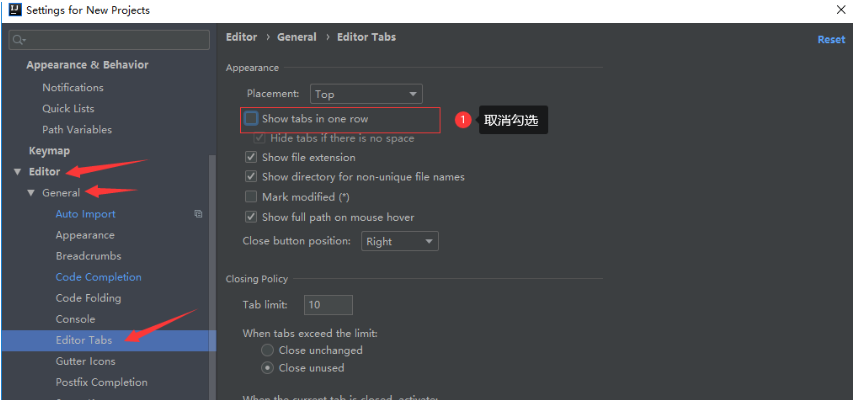Collapse the Editor tree node arrow
The width and height of the screenshot is (853, 400).
point(17,172)
